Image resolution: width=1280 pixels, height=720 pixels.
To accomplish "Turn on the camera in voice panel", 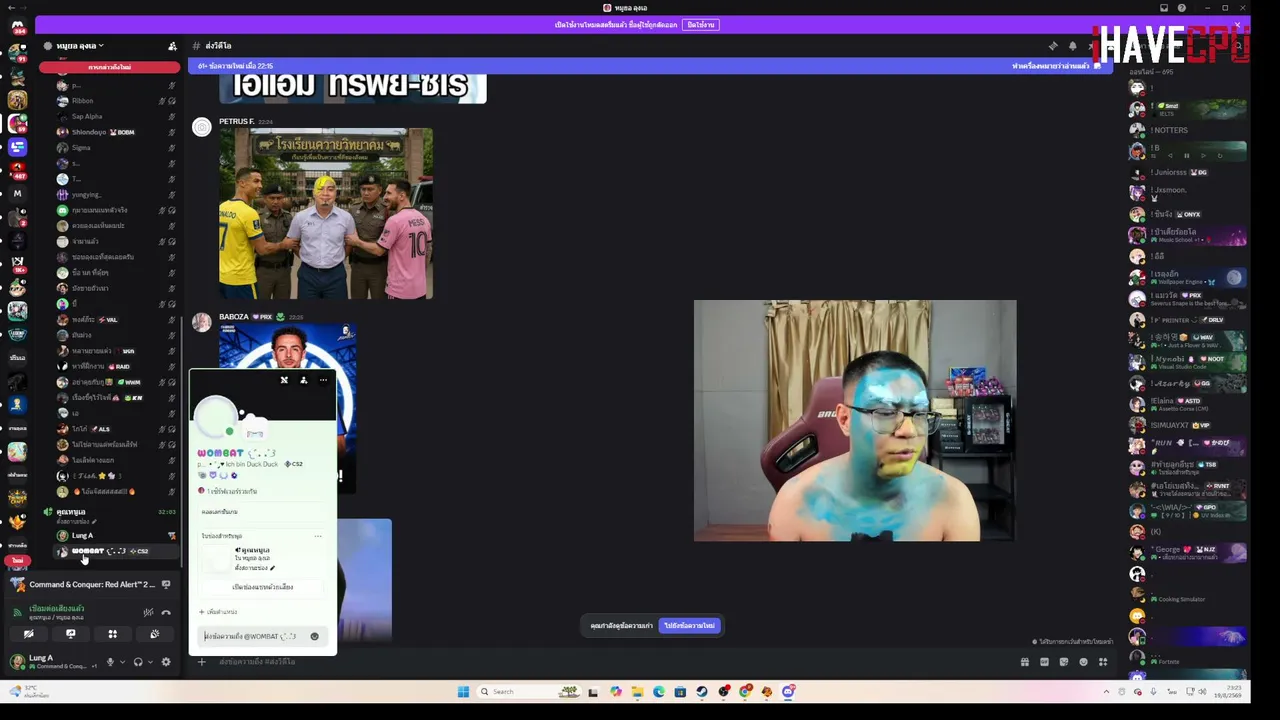I will tap(28, 634).
